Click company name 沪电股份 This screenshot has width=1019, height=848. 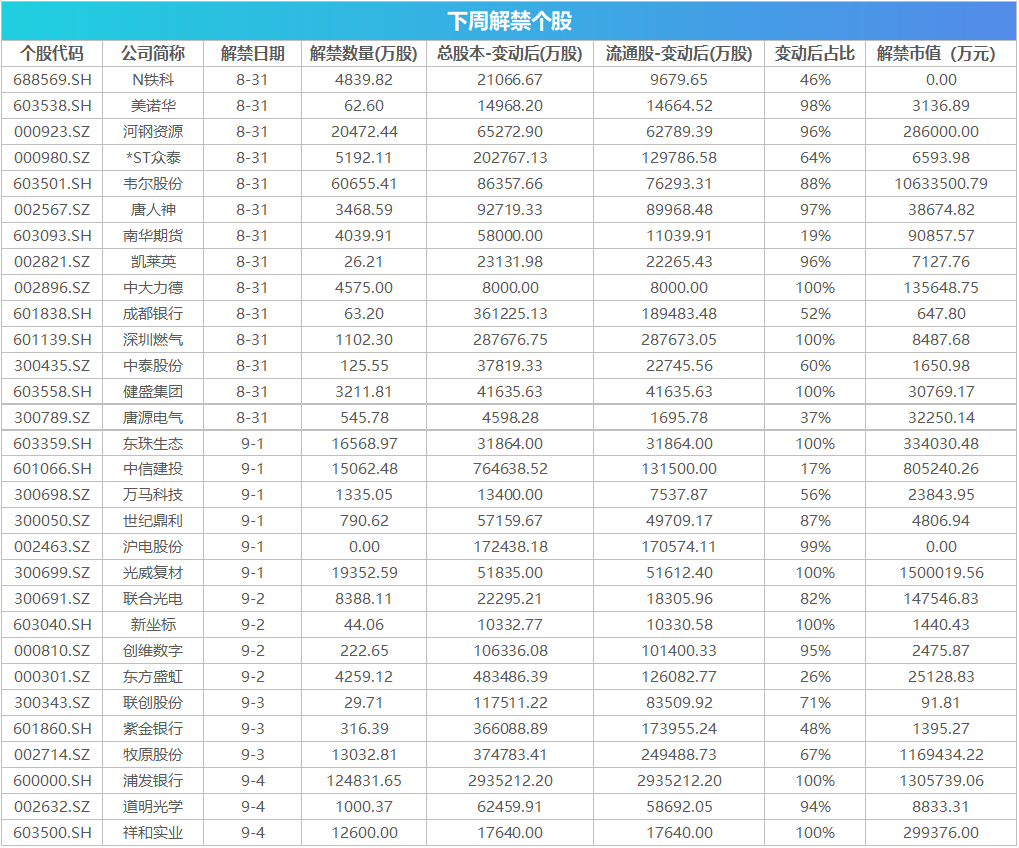153,547
